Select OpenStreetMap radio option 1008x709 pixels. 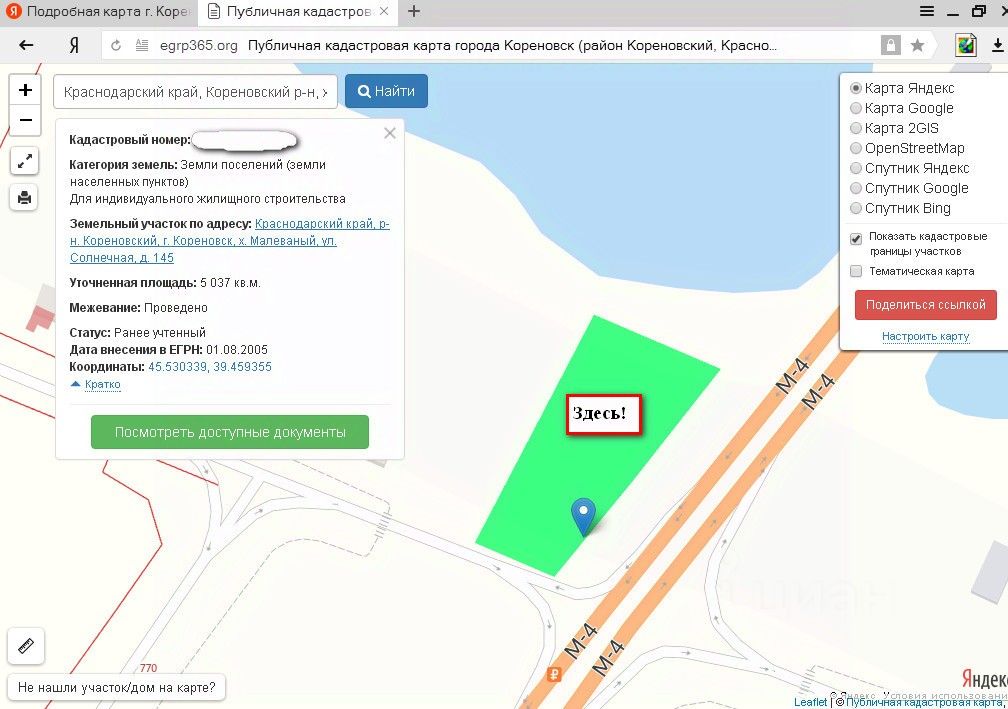(x=856, y=148)
